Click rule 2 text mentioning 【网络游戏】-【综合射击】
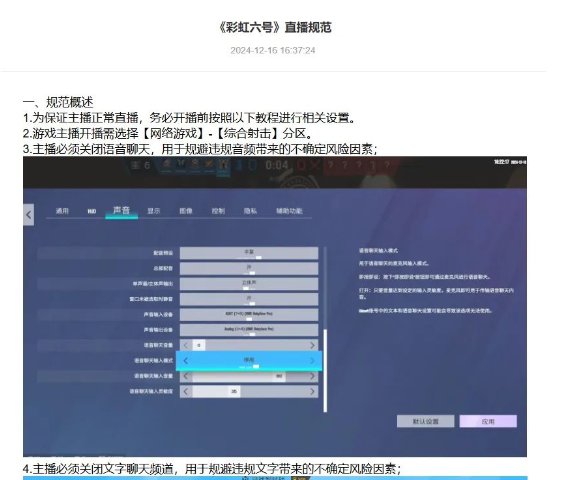The width and height of the screenshot is (573, 480). (168, 133)
